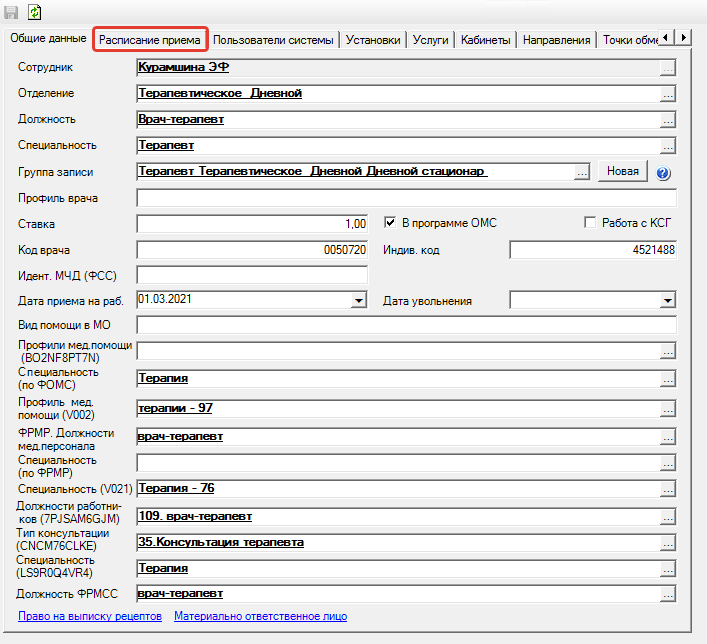Click the терапии - 97 profile value
The height and width of the screenshot is (644, 707).
[x=175, y=408]
